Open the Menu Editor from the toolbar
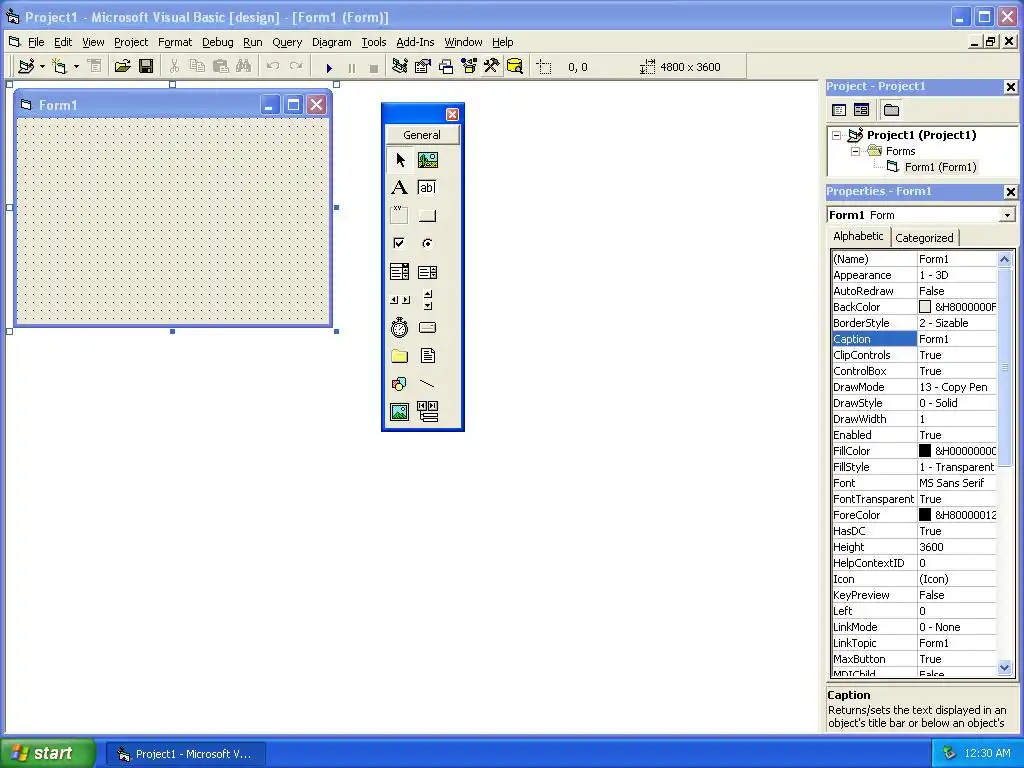The width and height of the screenshot is (1024, 768). point(95,66)
